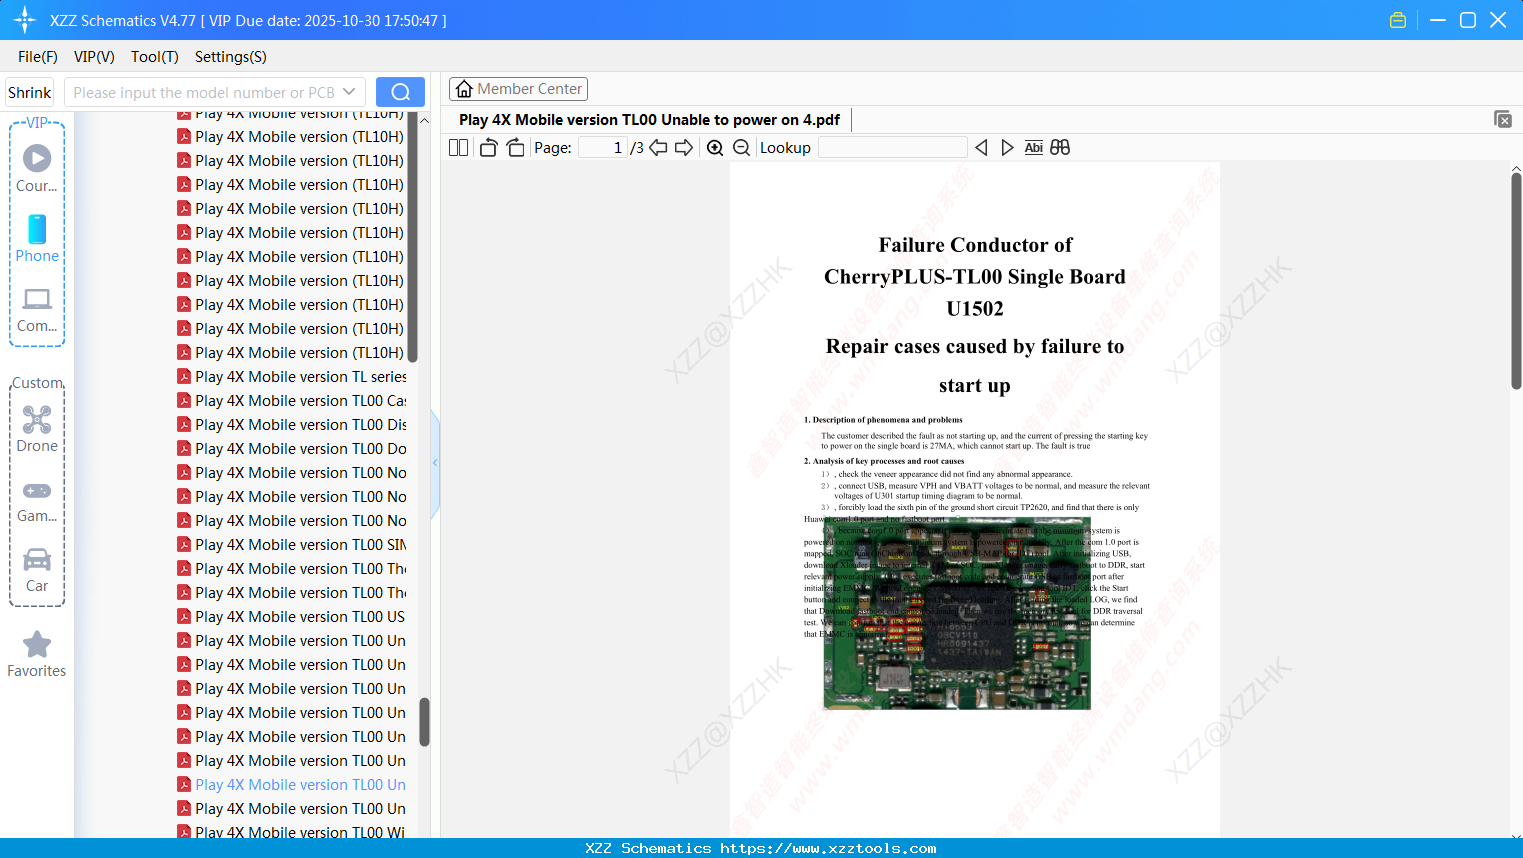Open the Tool(T) menu
The height and width of the screenshot is (858, 1523).
[155, 57]
